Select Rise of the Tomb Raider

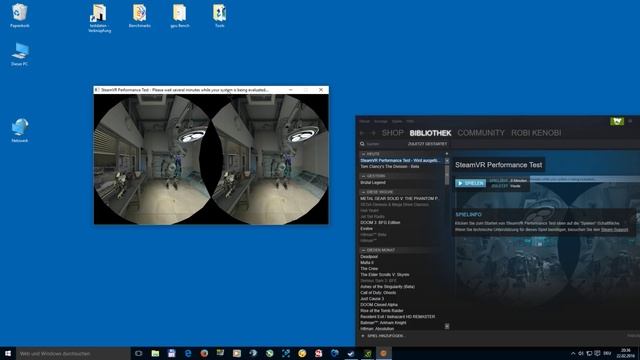point(382,311)
